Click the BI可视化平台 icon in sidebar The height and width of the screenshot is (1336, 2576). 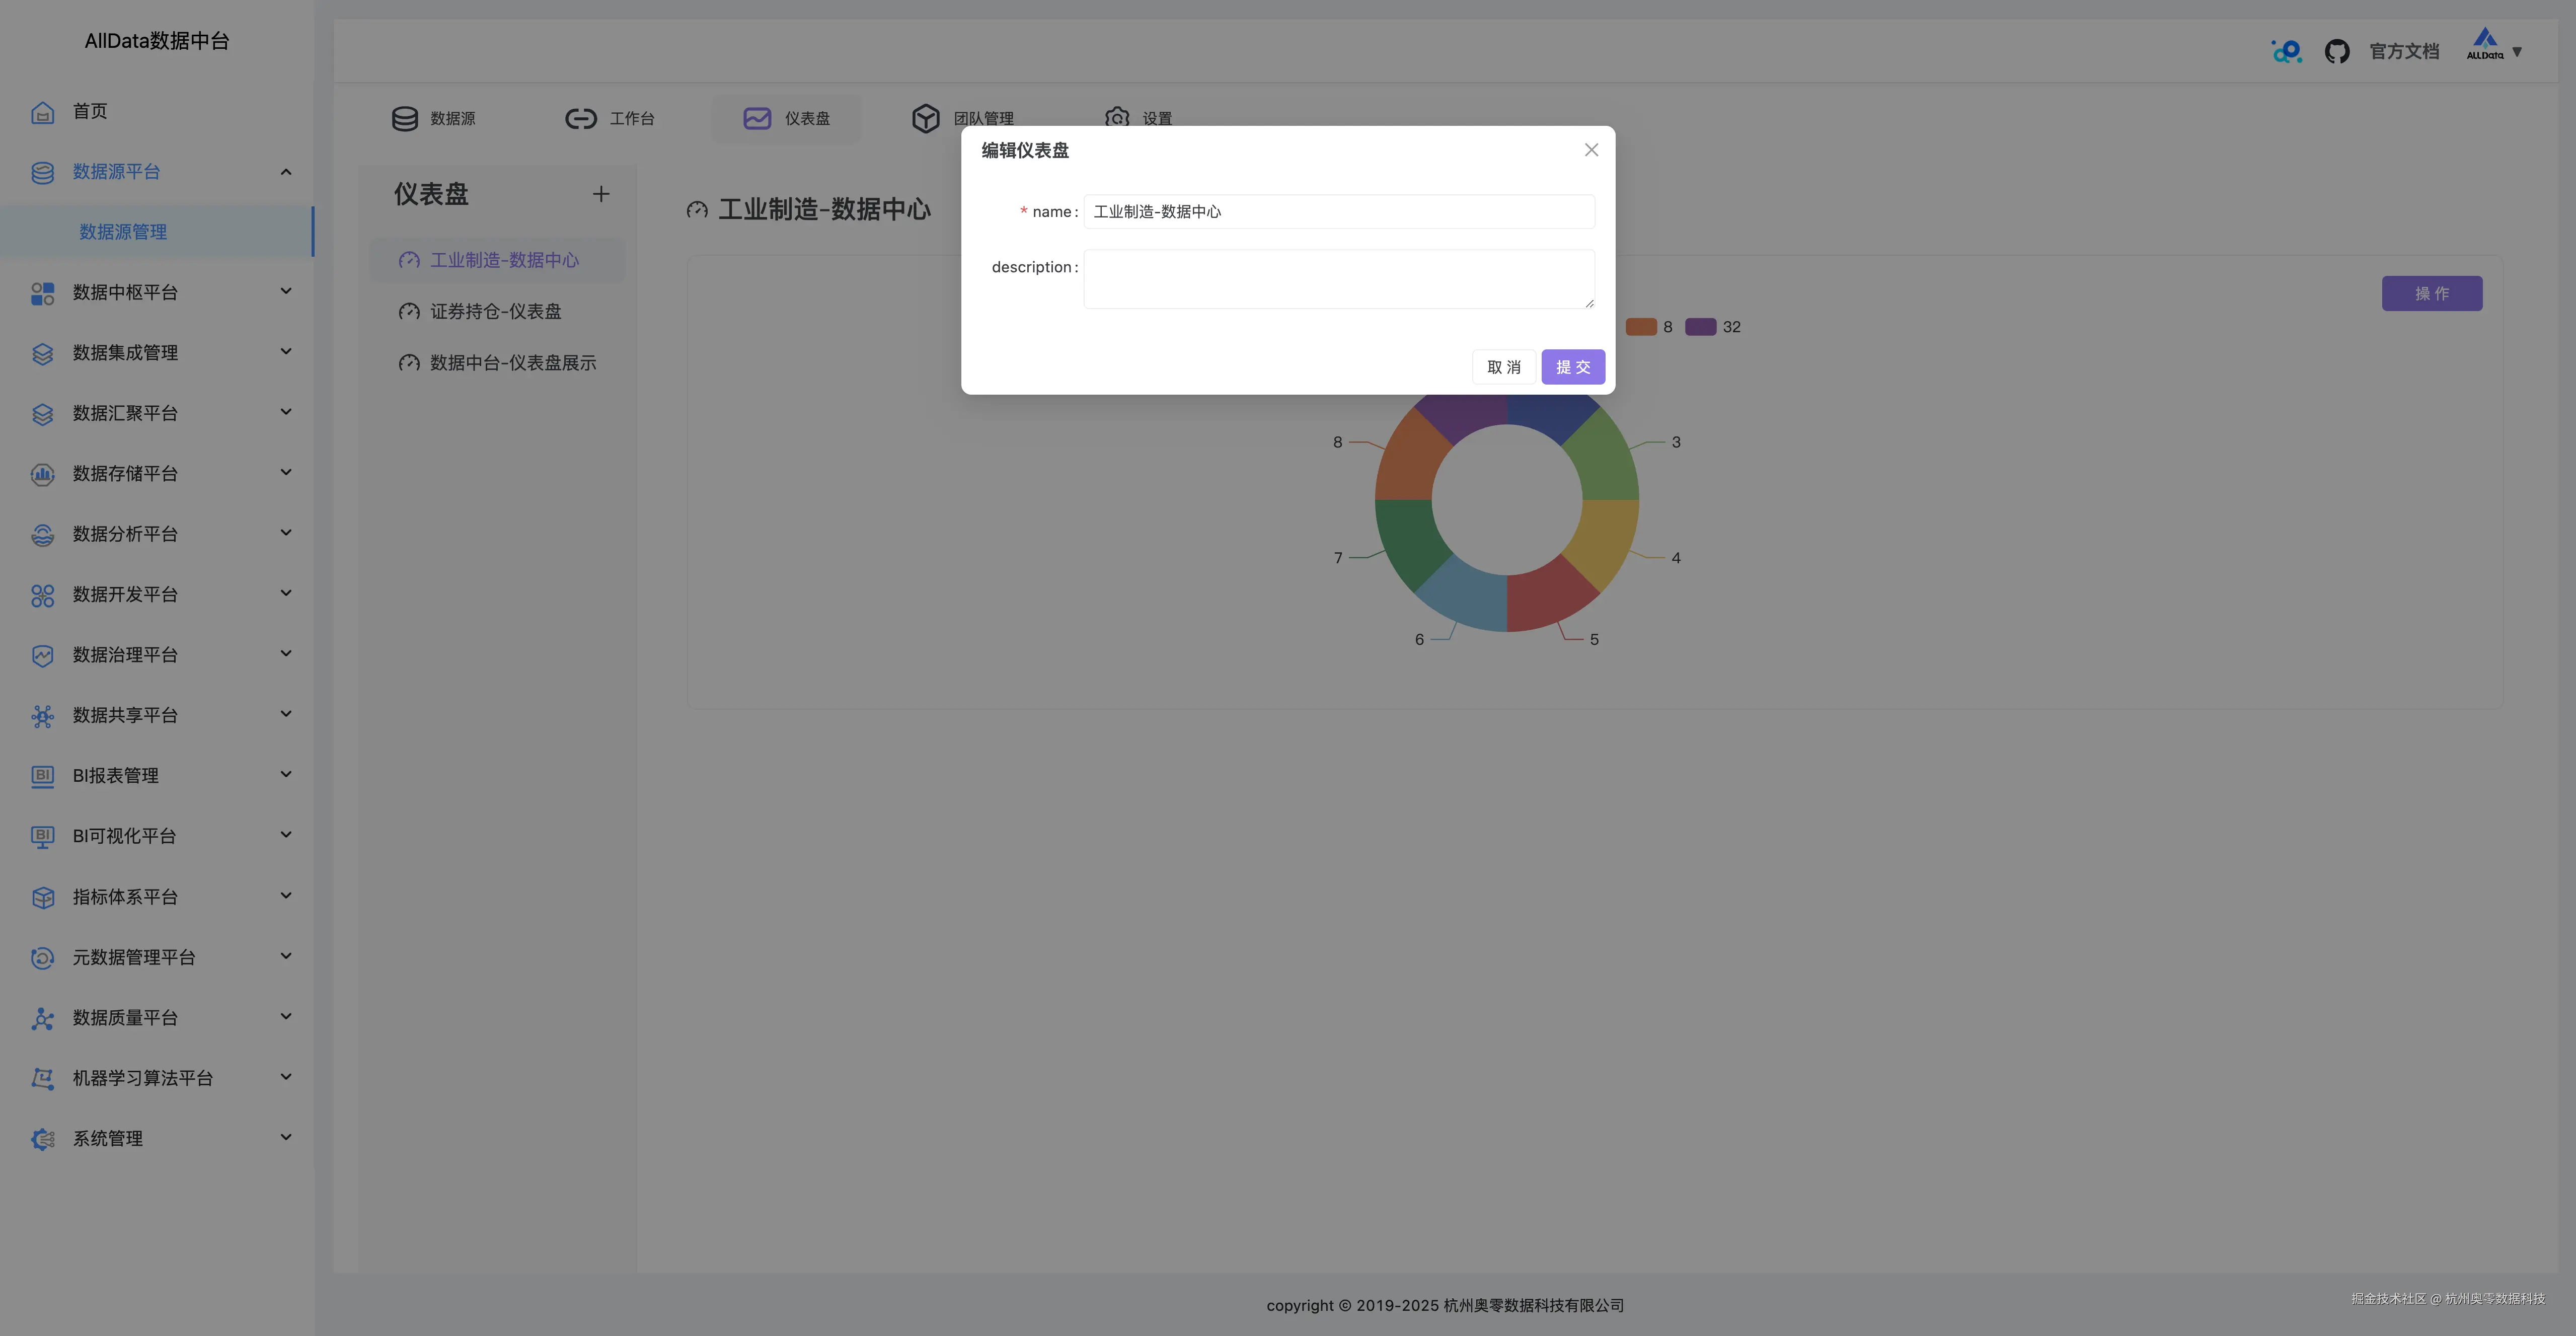(x=42, y=836)
